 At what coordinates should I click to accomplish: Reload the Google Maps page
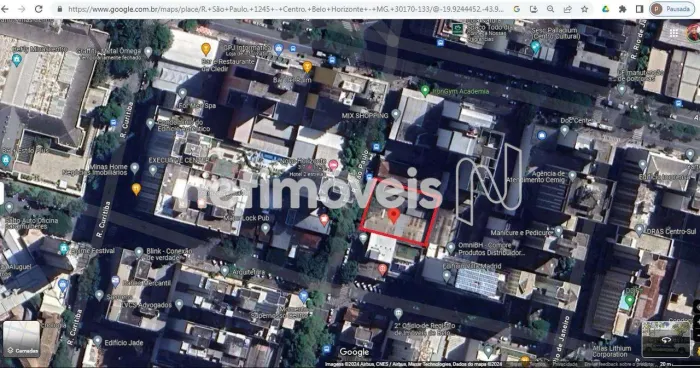[x=39, y=9]
